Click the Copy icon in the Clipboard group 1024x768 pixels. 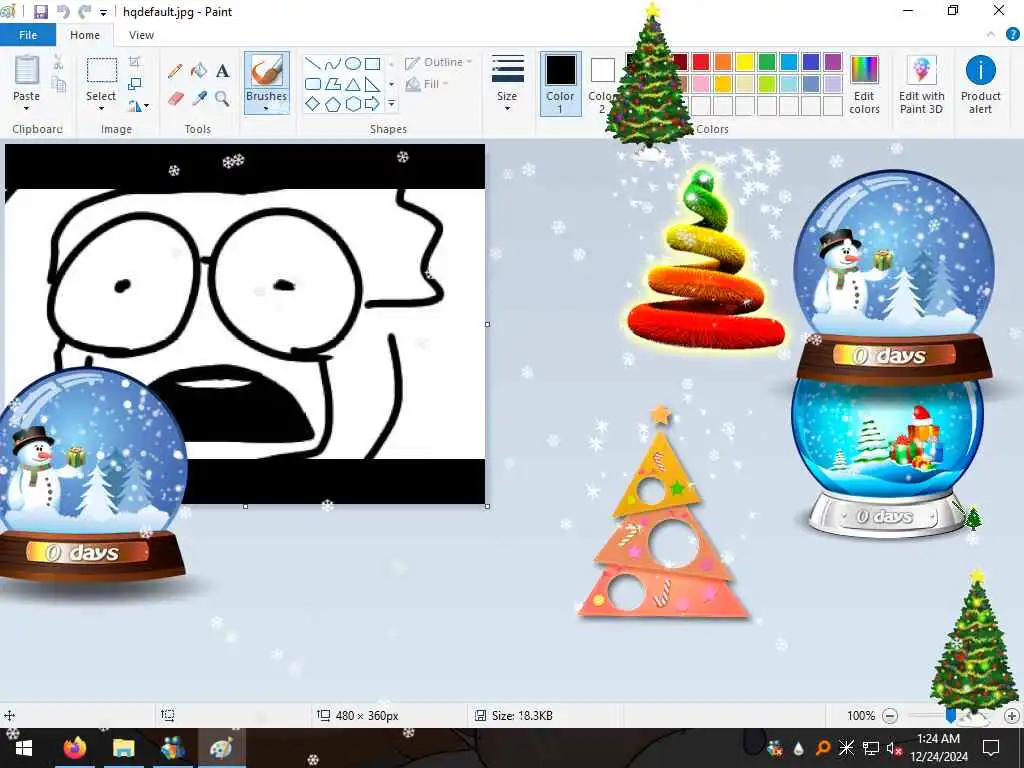point(59,84)
